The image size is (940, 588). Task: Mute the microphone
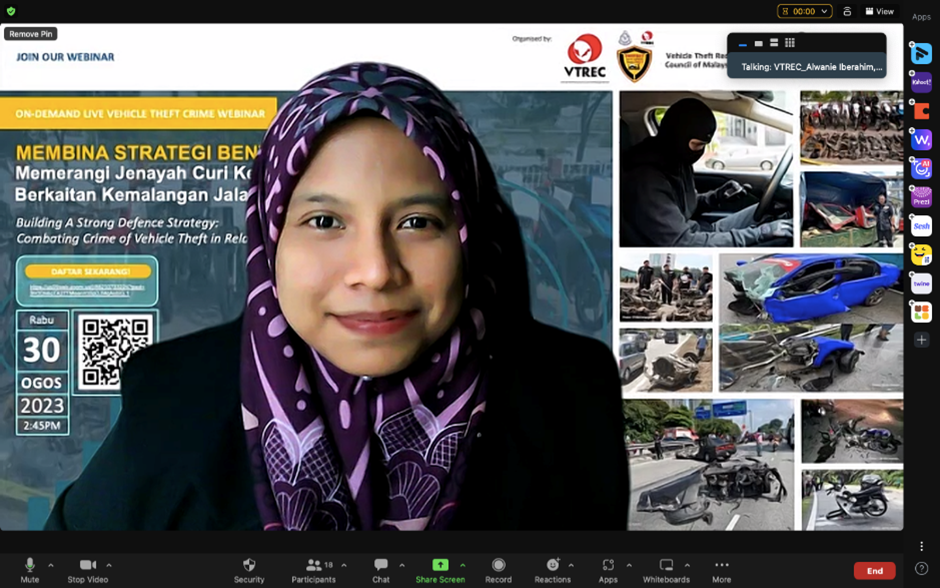click(29, 566)
